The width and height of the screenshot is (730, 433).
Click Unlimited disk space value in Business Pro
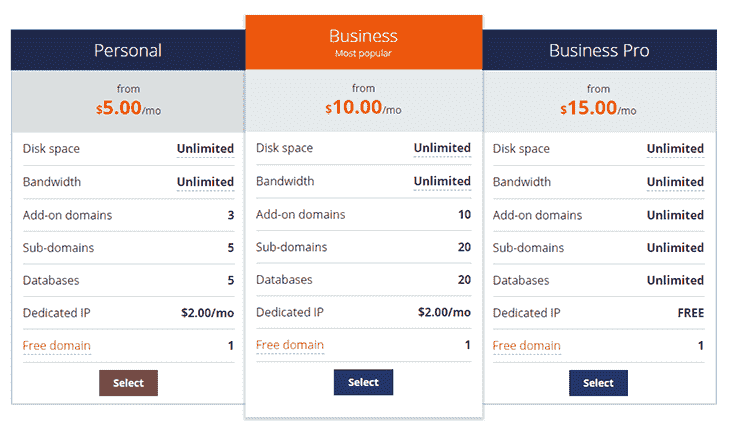pyautogui.click(x=675, y=149)
